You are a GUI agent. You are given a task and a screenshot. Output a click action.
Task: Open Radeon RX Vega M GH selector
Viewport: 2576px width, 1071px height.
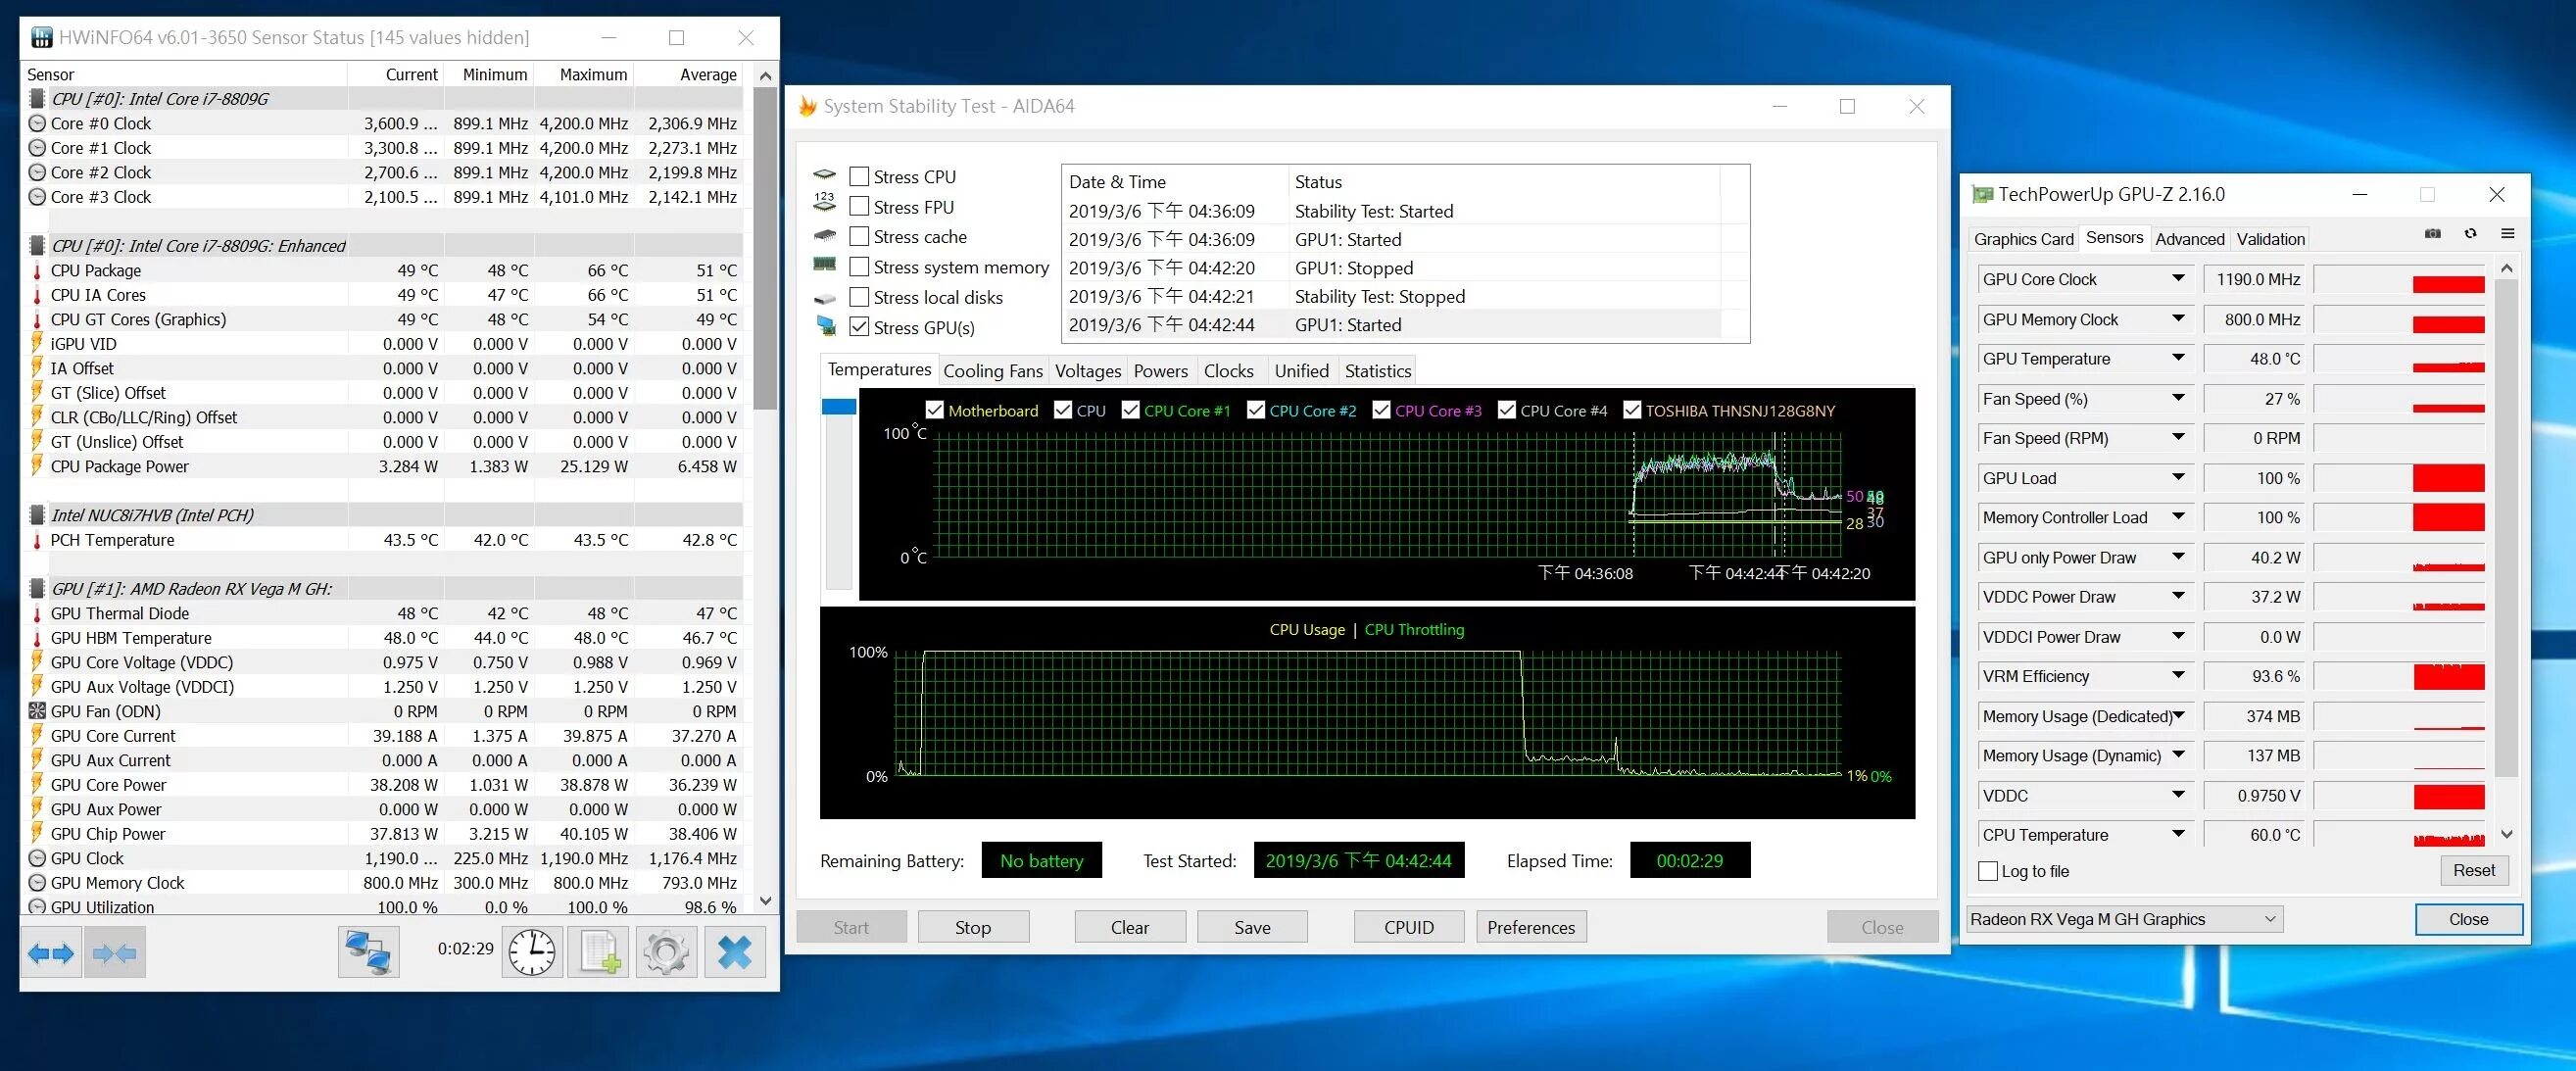pos(2124,919)
